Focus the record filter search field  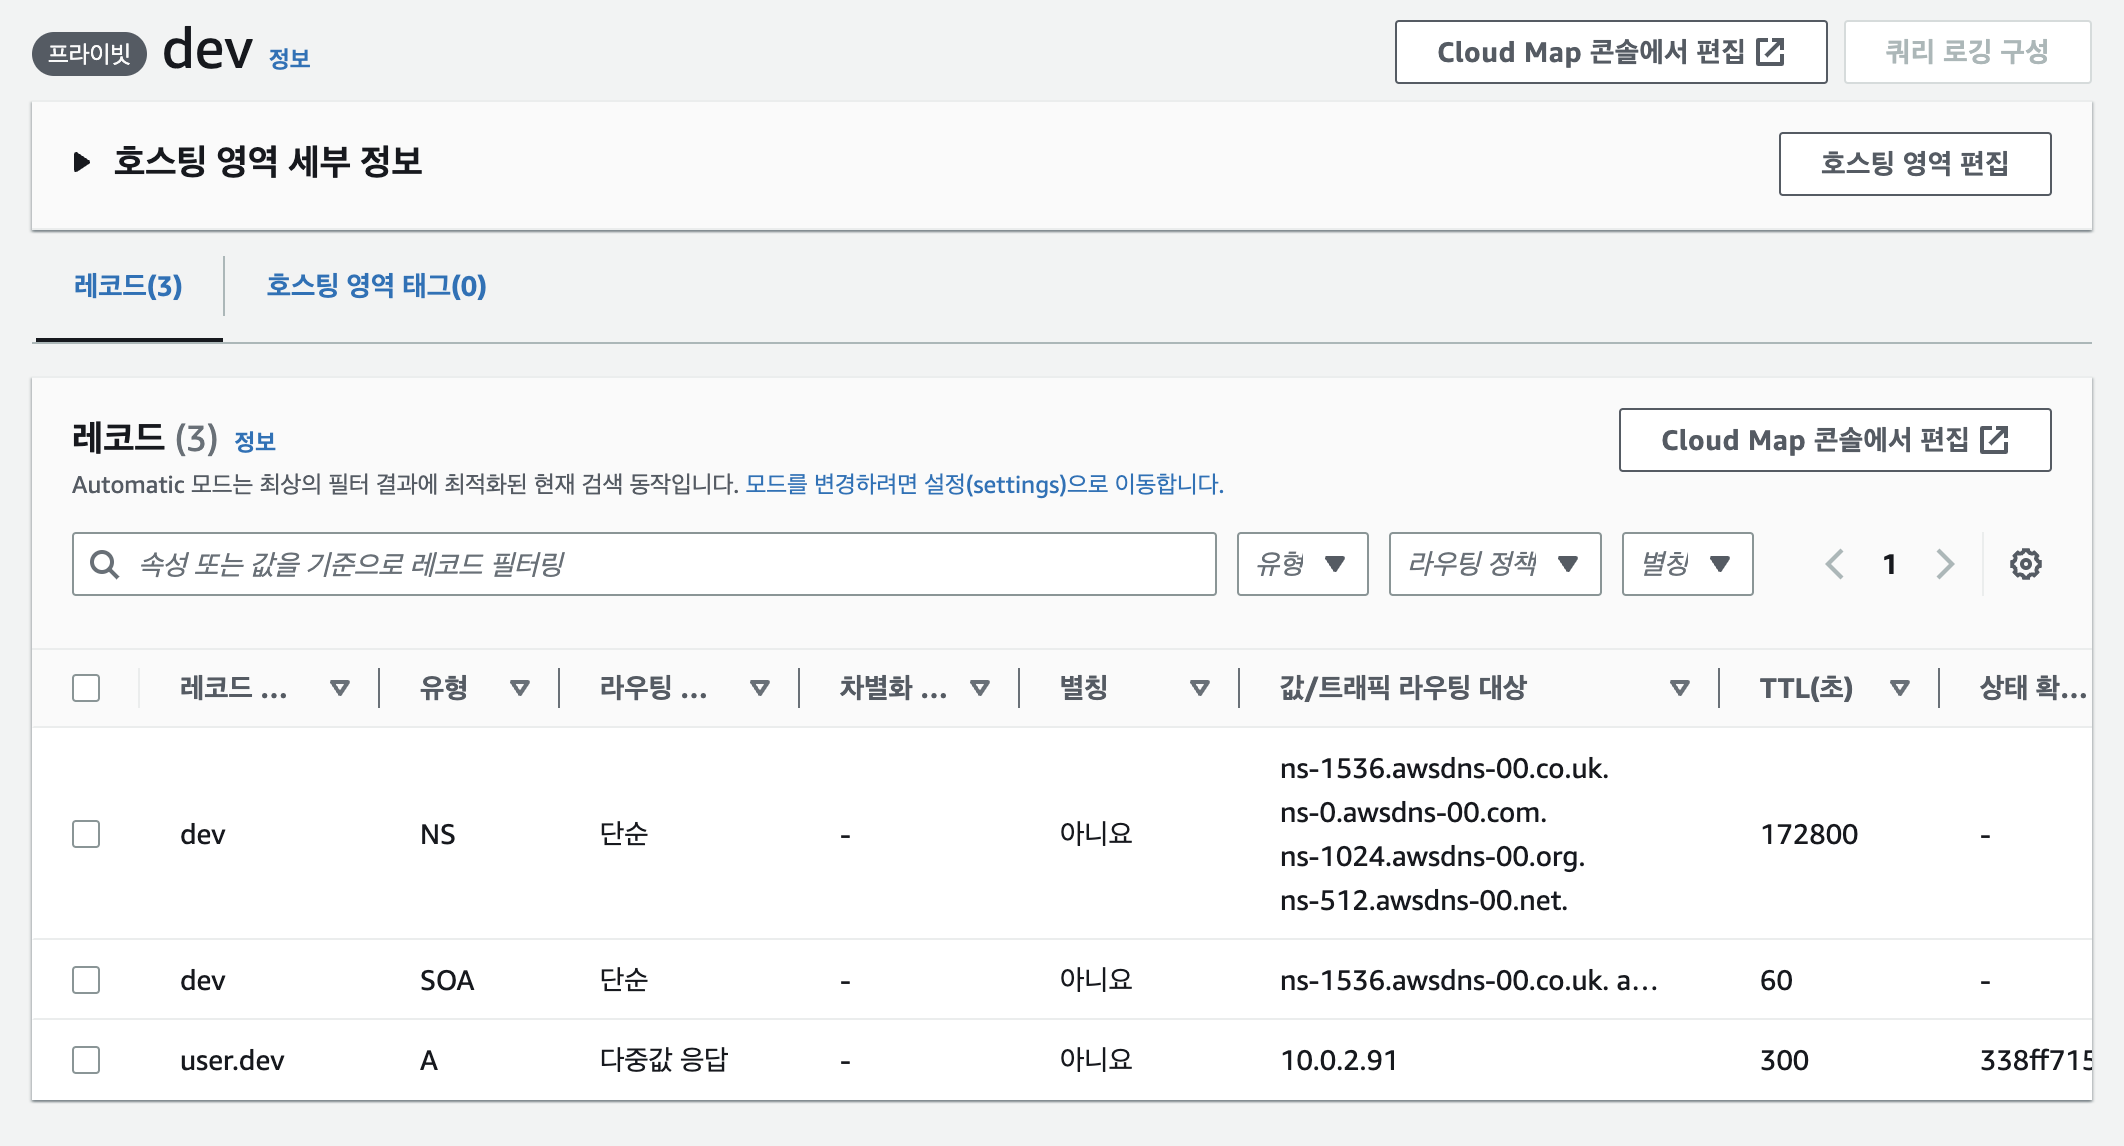tap(644, 564)
